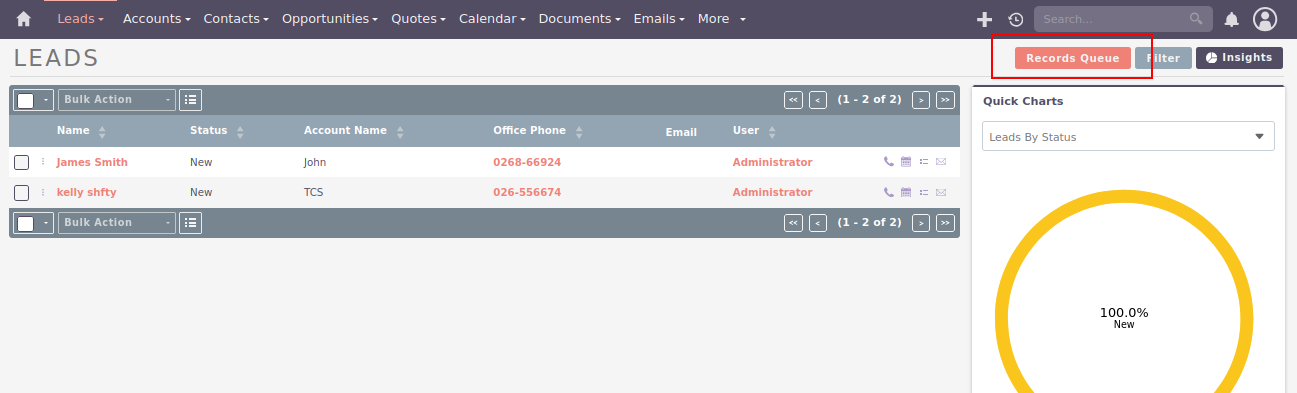1297x393 pixels.
Task: Log a call for kelly shfty
Action: point(889,192)
